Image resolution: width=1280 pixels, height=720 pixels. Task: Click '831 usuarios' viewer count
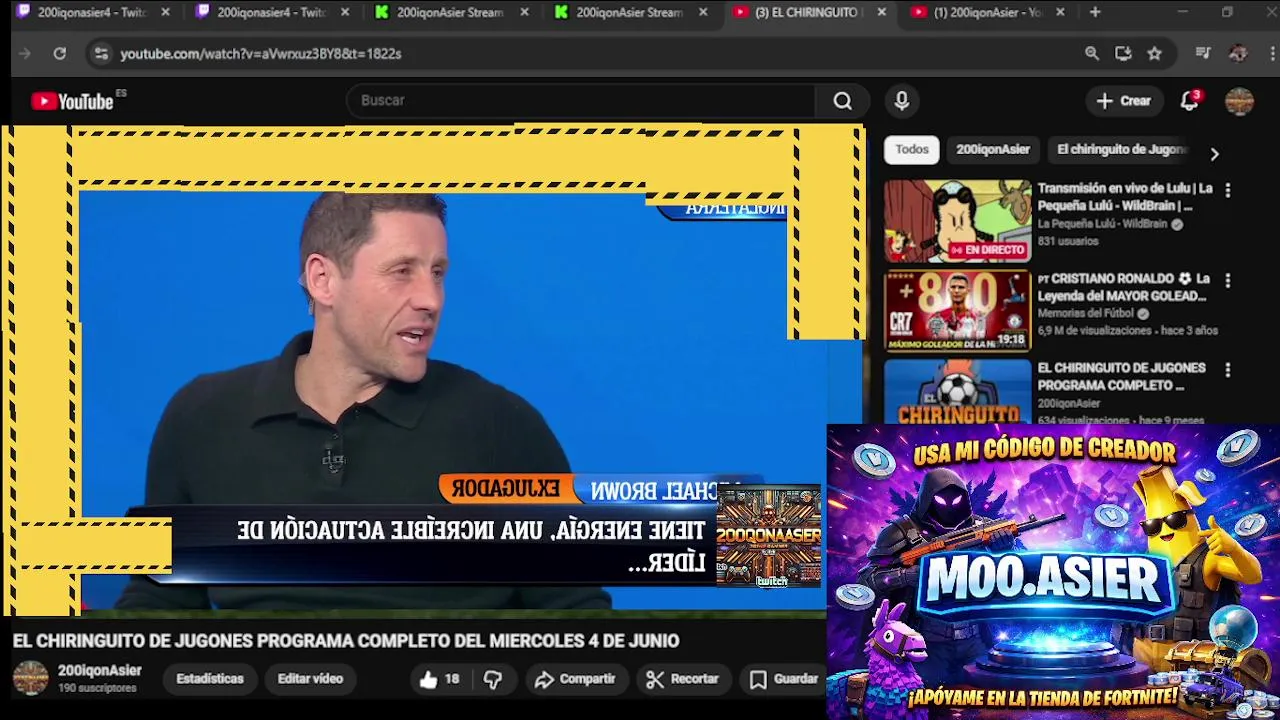[1068, 242]
